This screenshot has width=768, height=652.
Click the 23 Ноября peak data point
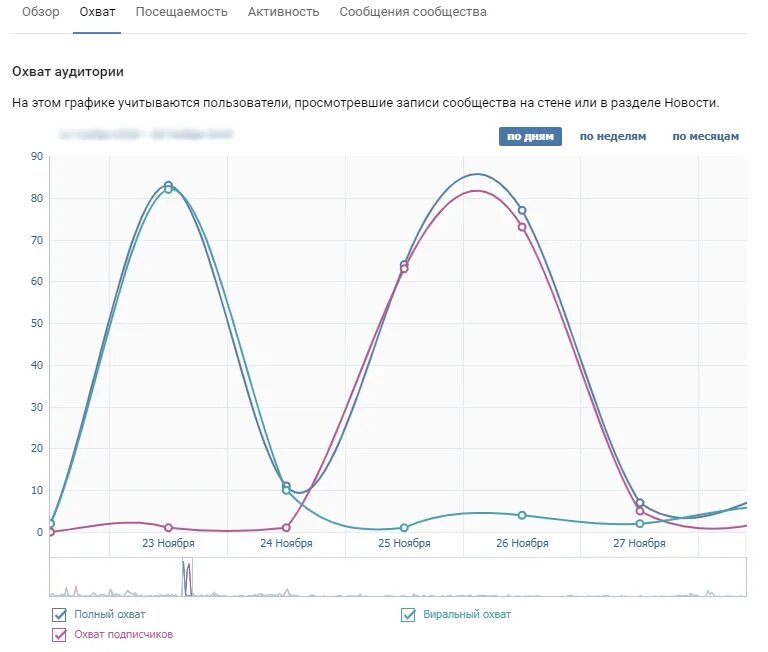tap(168, 186)
